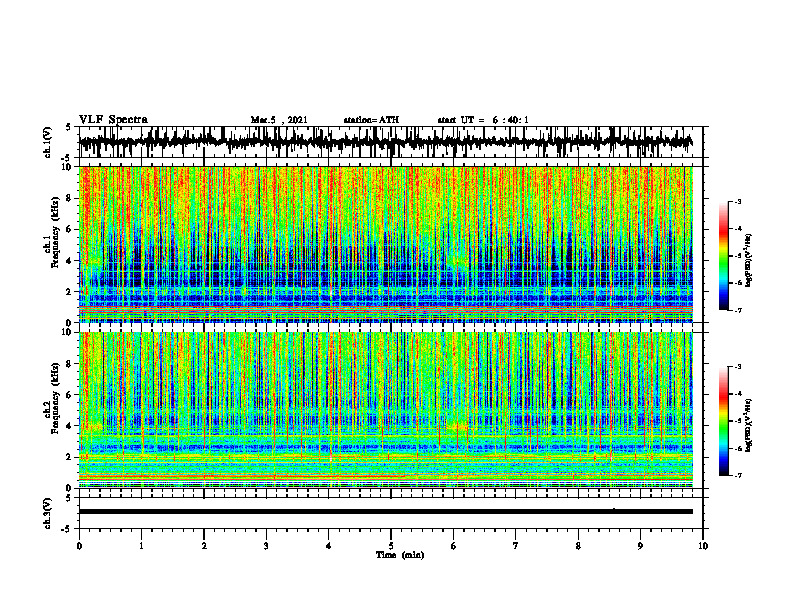
Task: Click the ch.1 colorbar "-7" tick label
Action: tap(738, 310)
